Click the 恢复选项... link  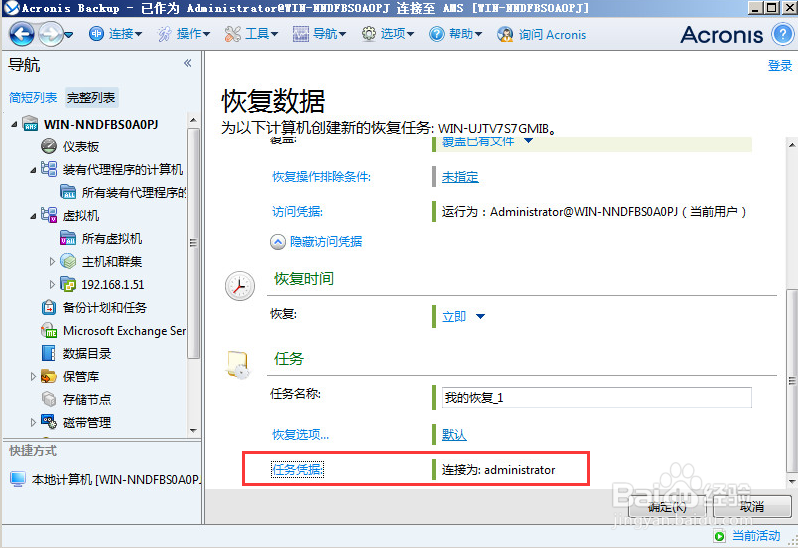point(300,435)
